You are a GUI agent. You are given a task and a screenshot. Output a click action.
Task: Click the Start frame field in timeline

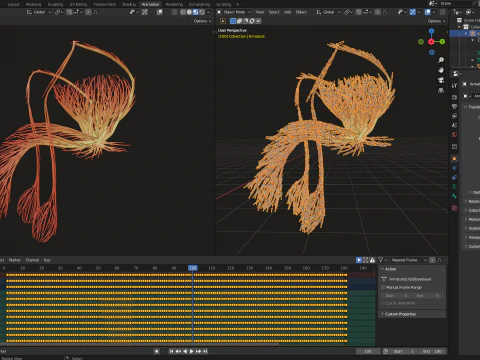click(405, 351)
